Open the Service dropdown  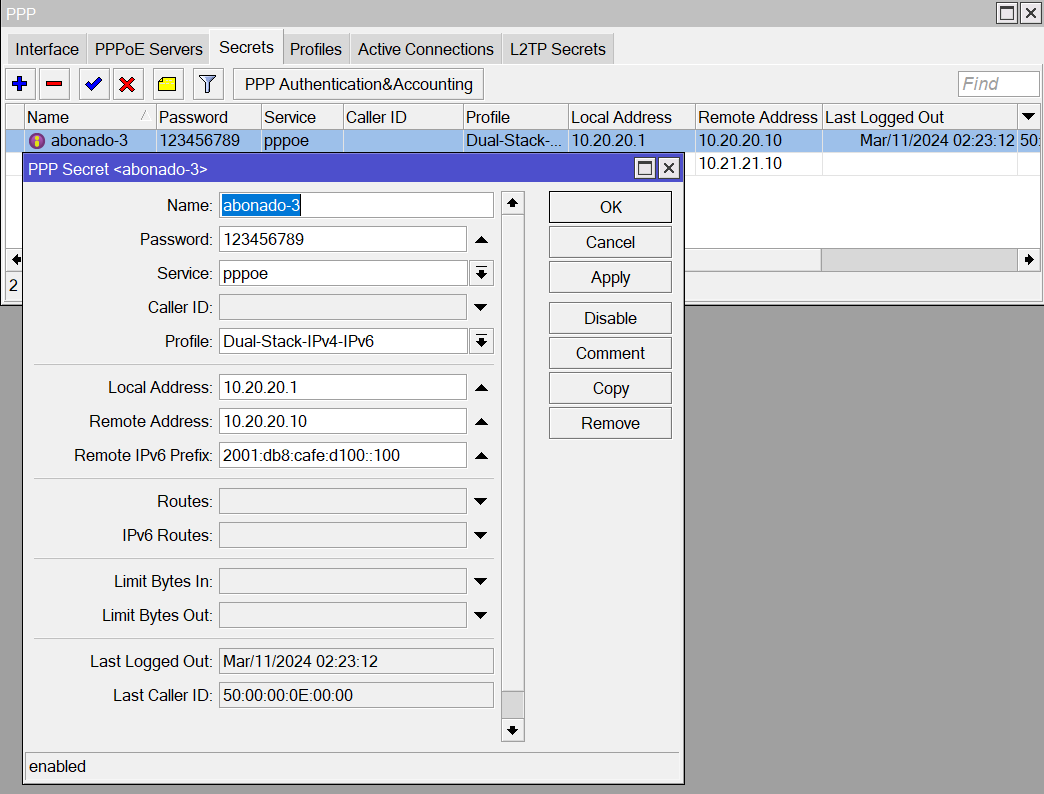click(481, 273)
